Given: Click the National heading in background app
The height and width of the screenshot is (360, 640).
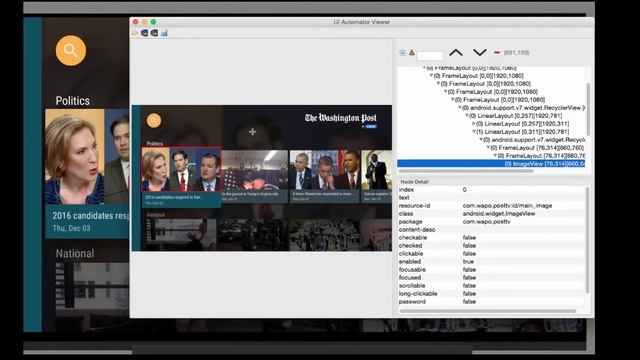Looking at the screenshot, I should 75,253.
